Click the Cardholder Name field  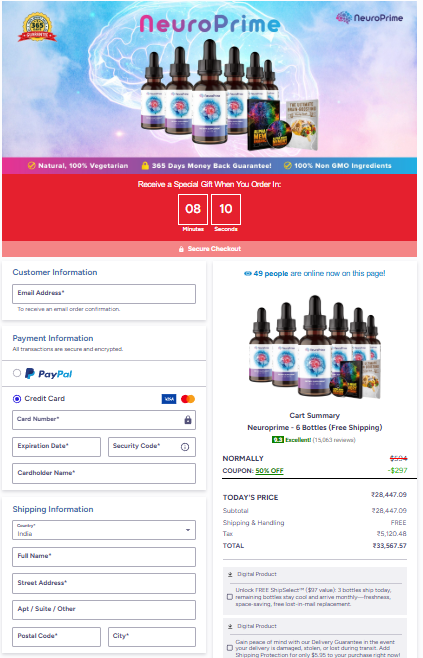(x=104, y=473)
